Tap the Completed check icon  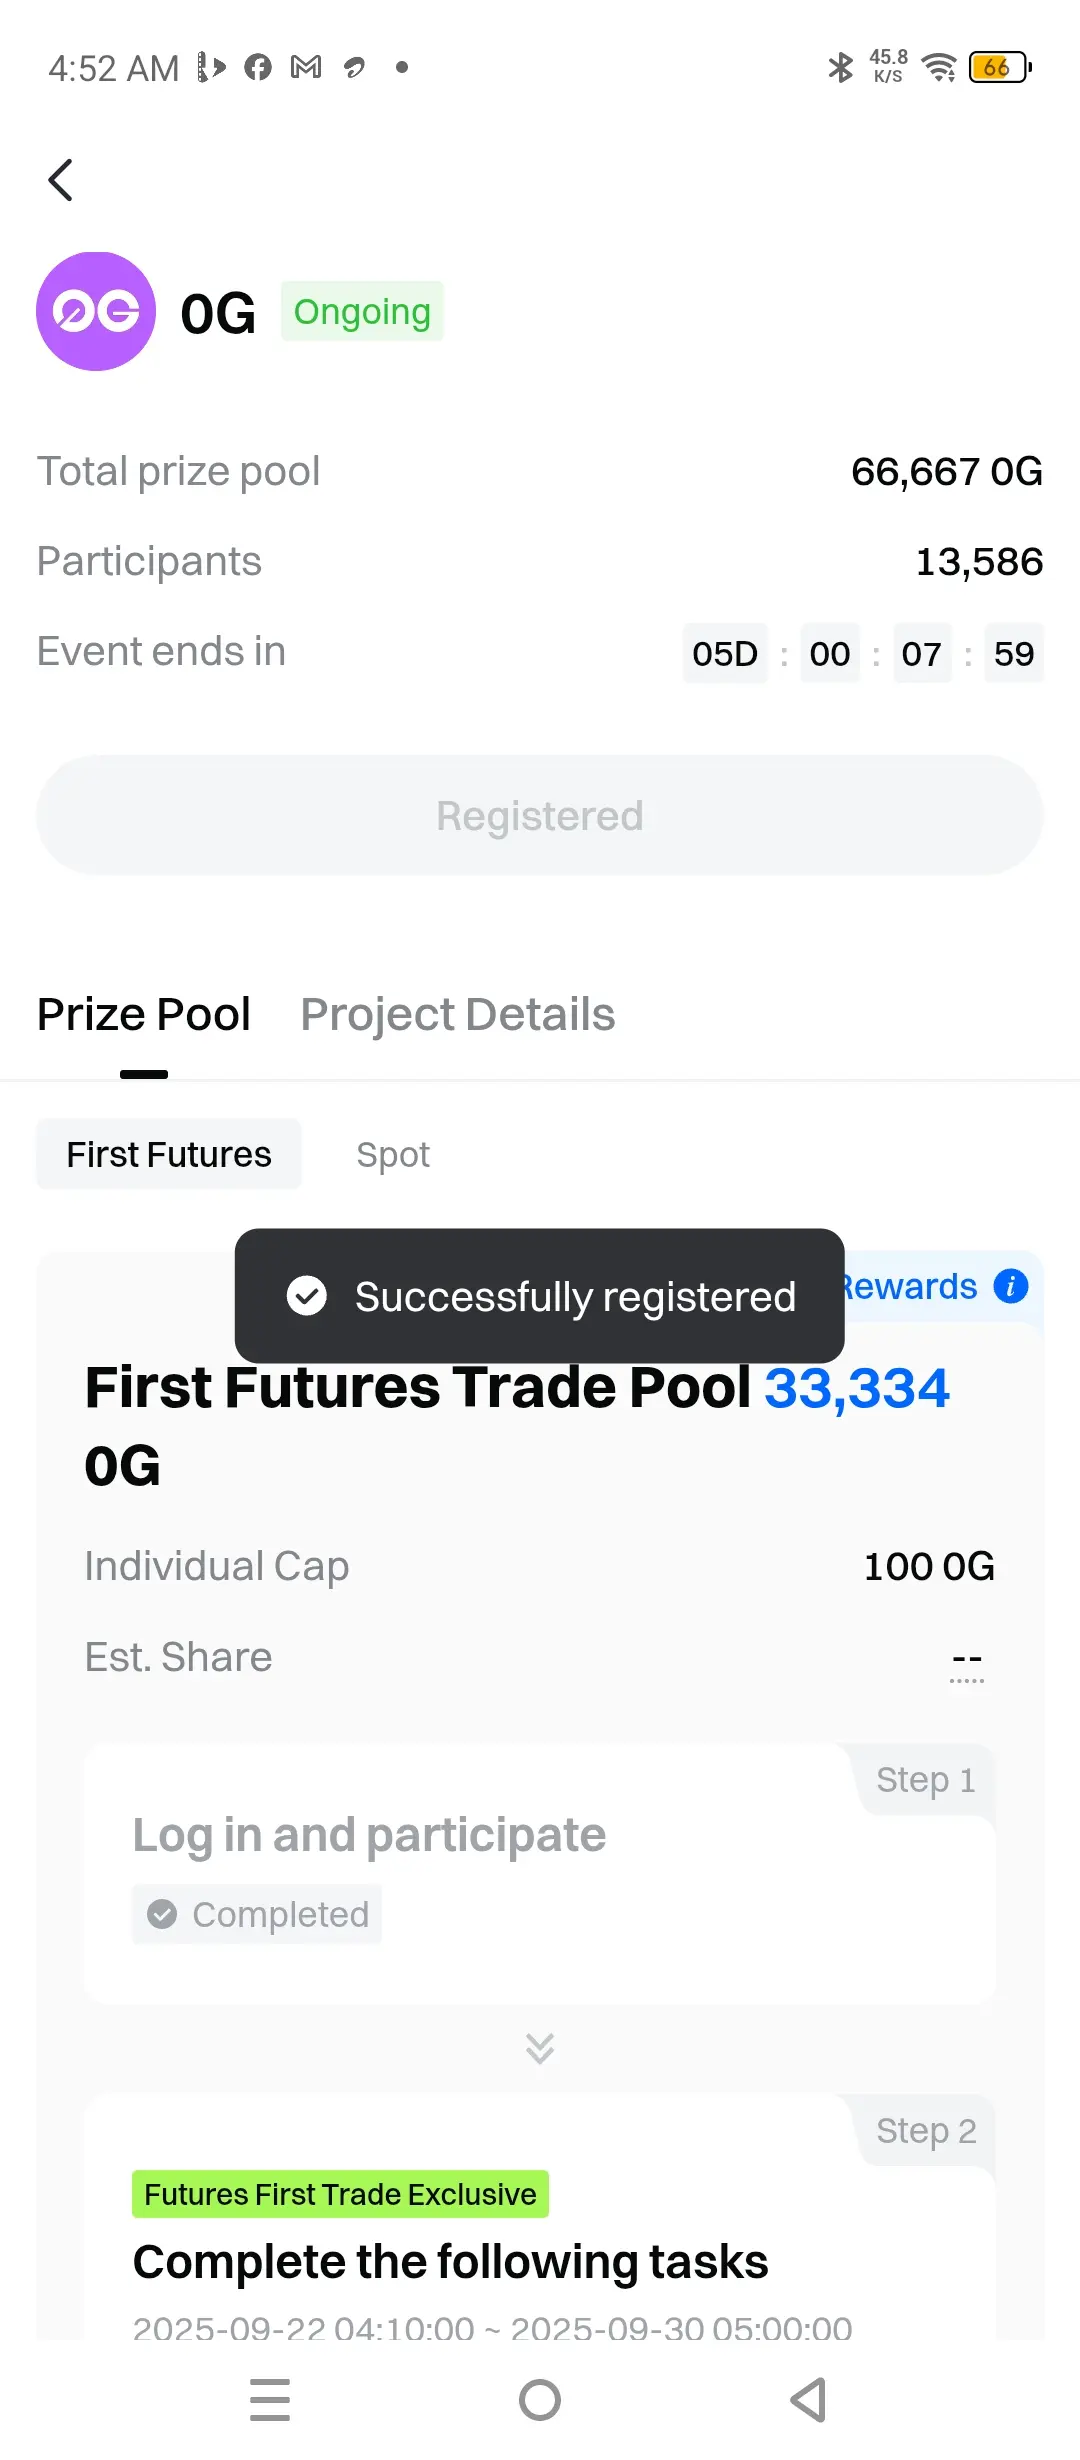coord(162,1914)
